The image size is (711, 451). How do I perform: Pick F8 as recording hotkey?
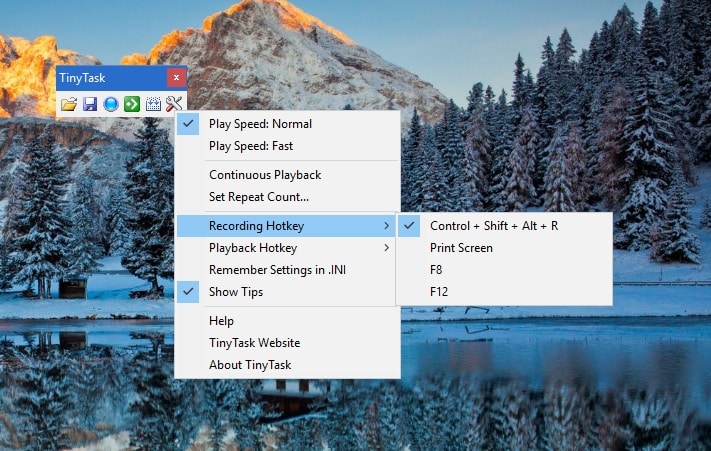click(x=438, y=270)
